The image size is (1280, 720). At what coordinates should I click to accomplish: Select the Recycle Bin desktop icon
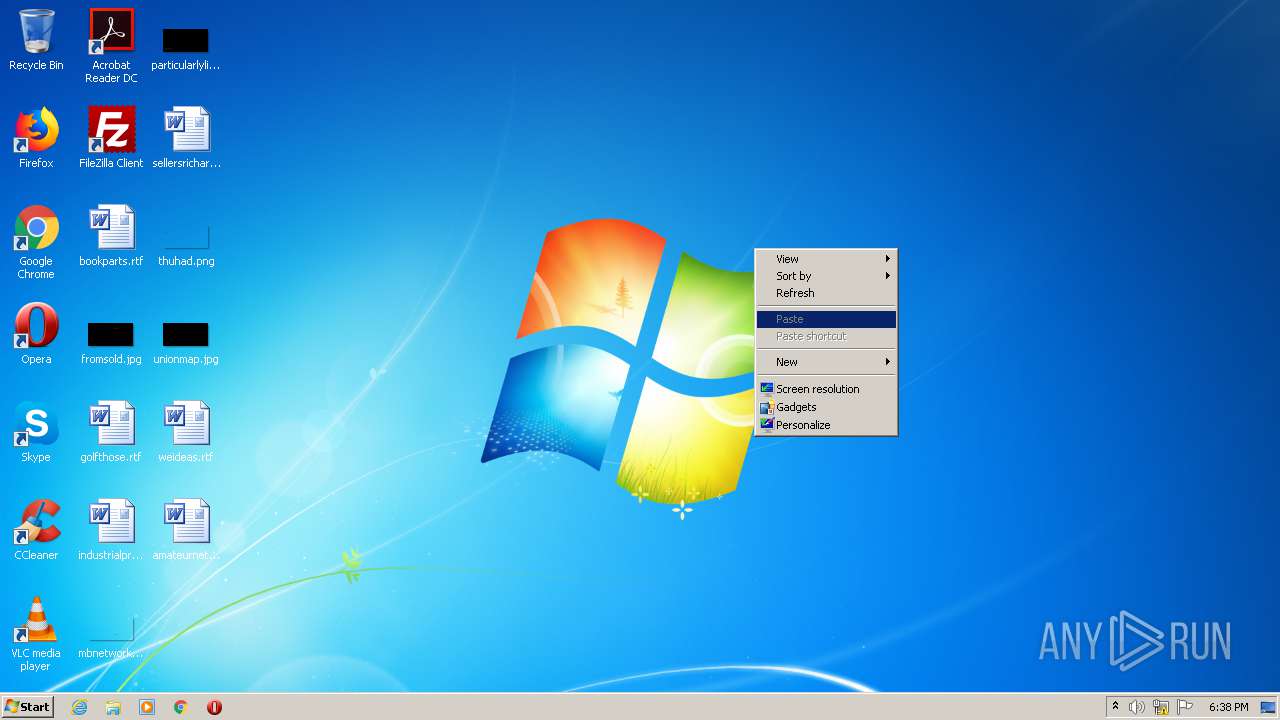pyautogui.click(x=36, y=40)
